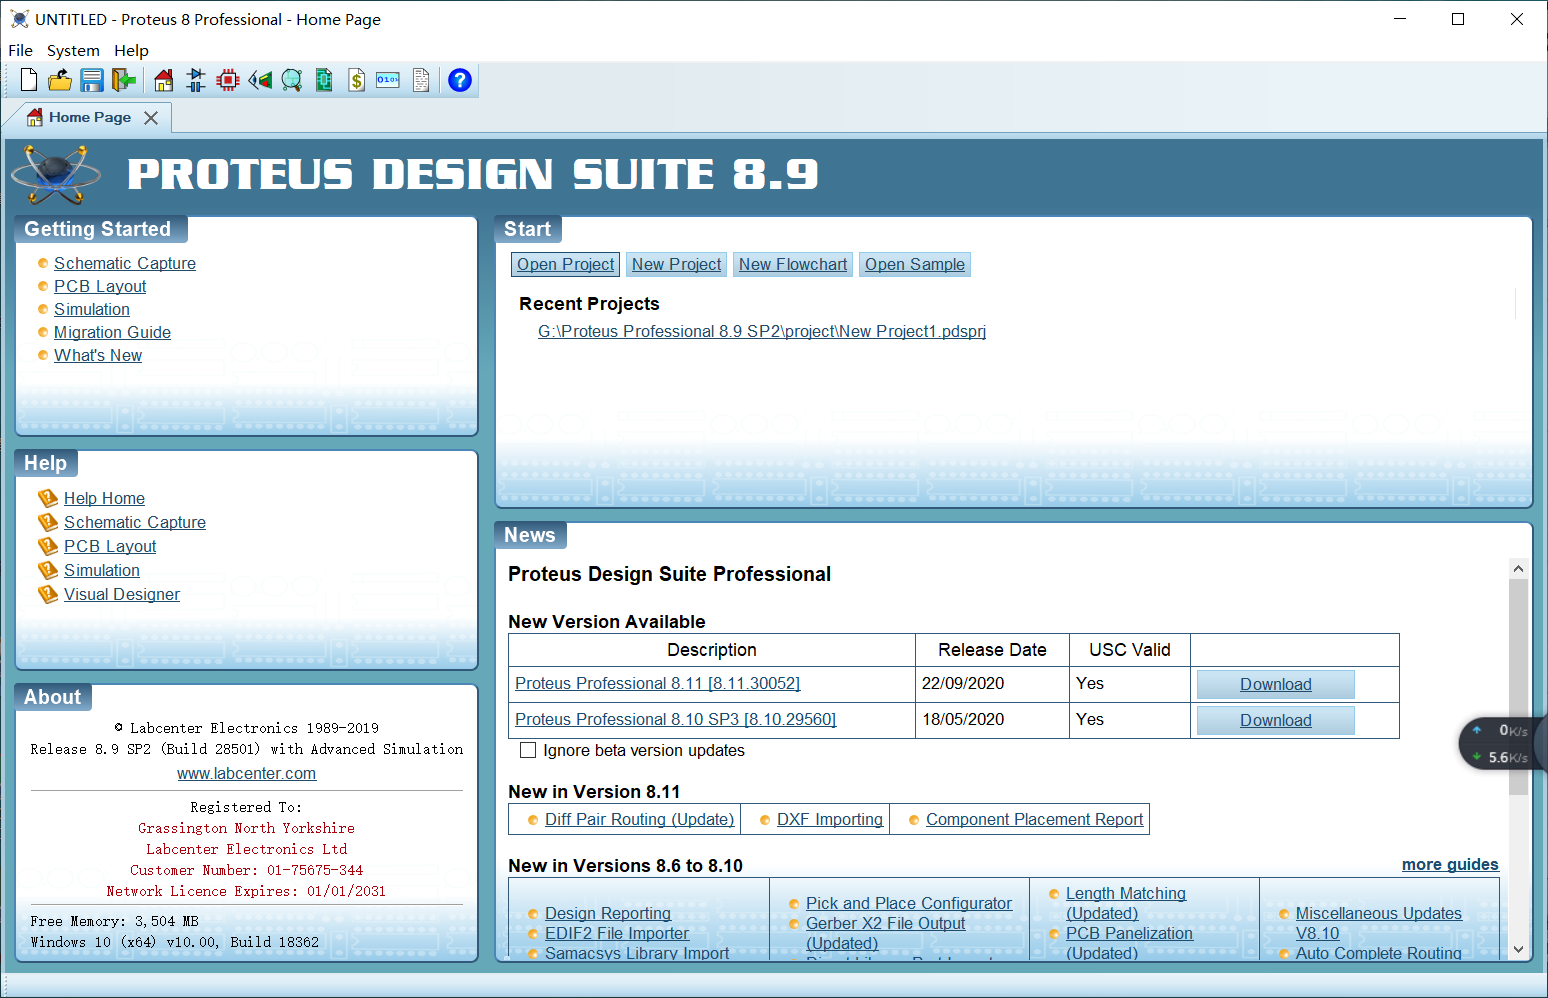Screen dimensions: 1548x998
Task: Open Proteus Professional 8.10 SP3 link
Action: 675,719
